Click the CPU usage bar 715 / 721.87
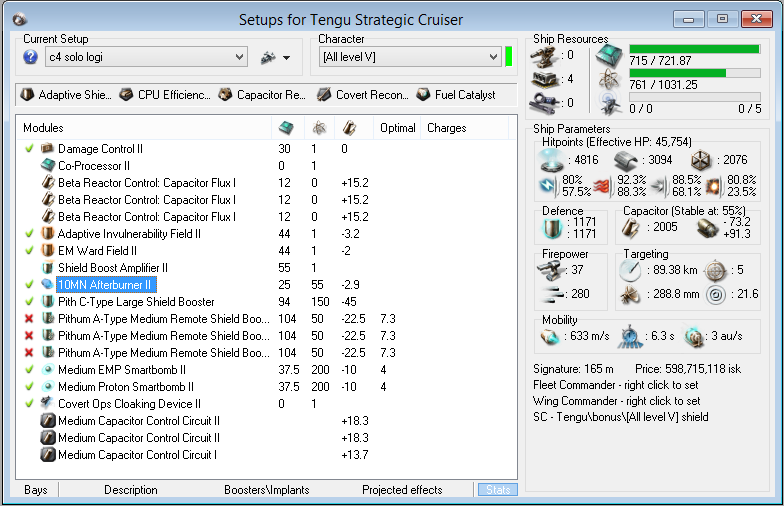The height and width of the screenshot is (506, 784). coord(694,48)
